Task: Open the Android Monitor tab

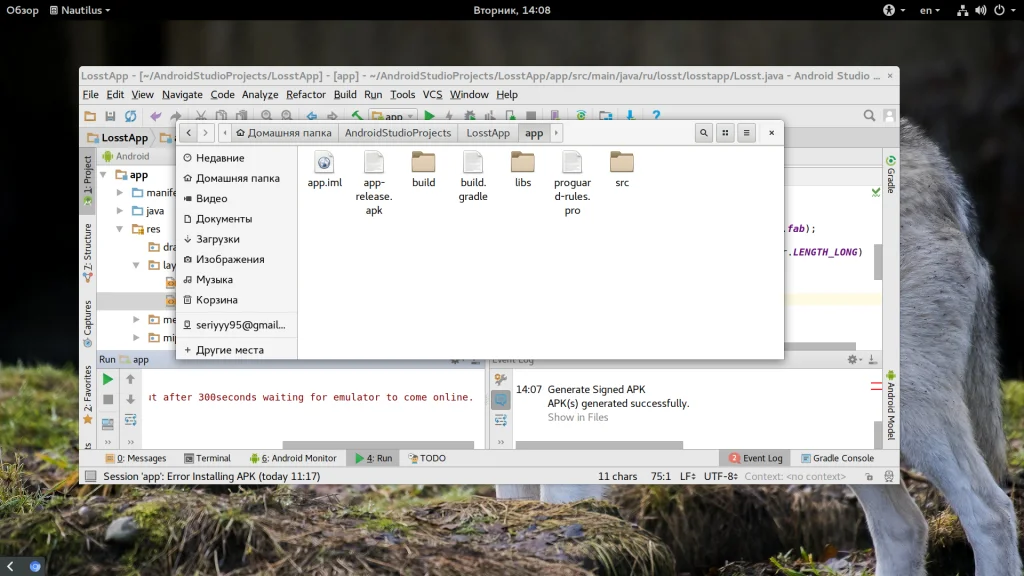Action: coord(293,458)
